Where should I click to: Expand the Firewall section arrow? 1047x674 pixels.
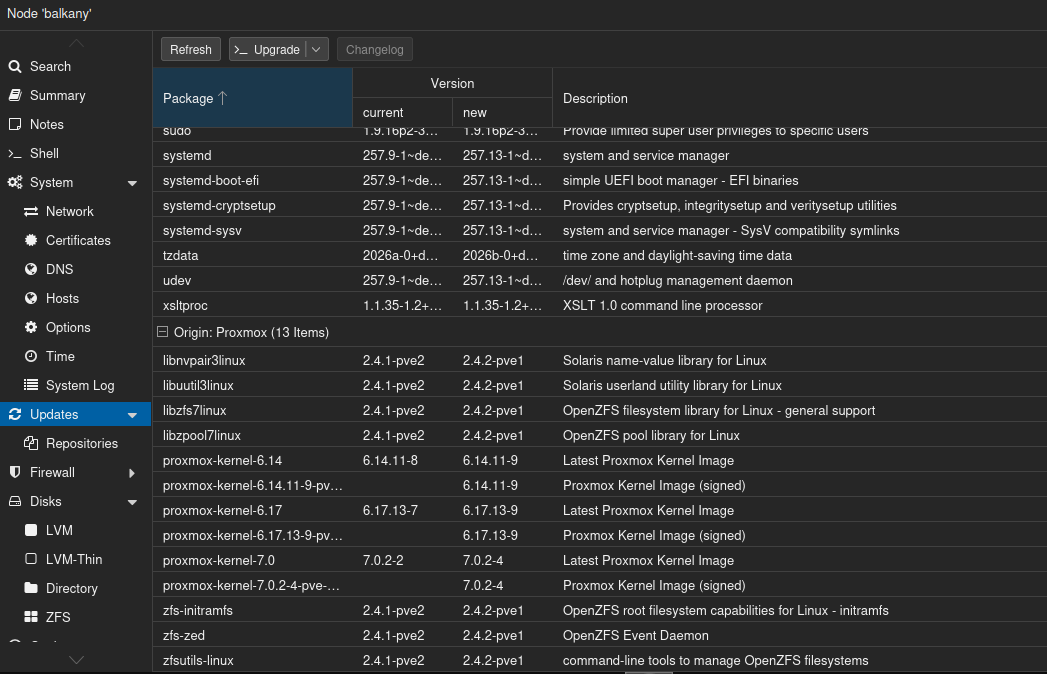point(132,473)
